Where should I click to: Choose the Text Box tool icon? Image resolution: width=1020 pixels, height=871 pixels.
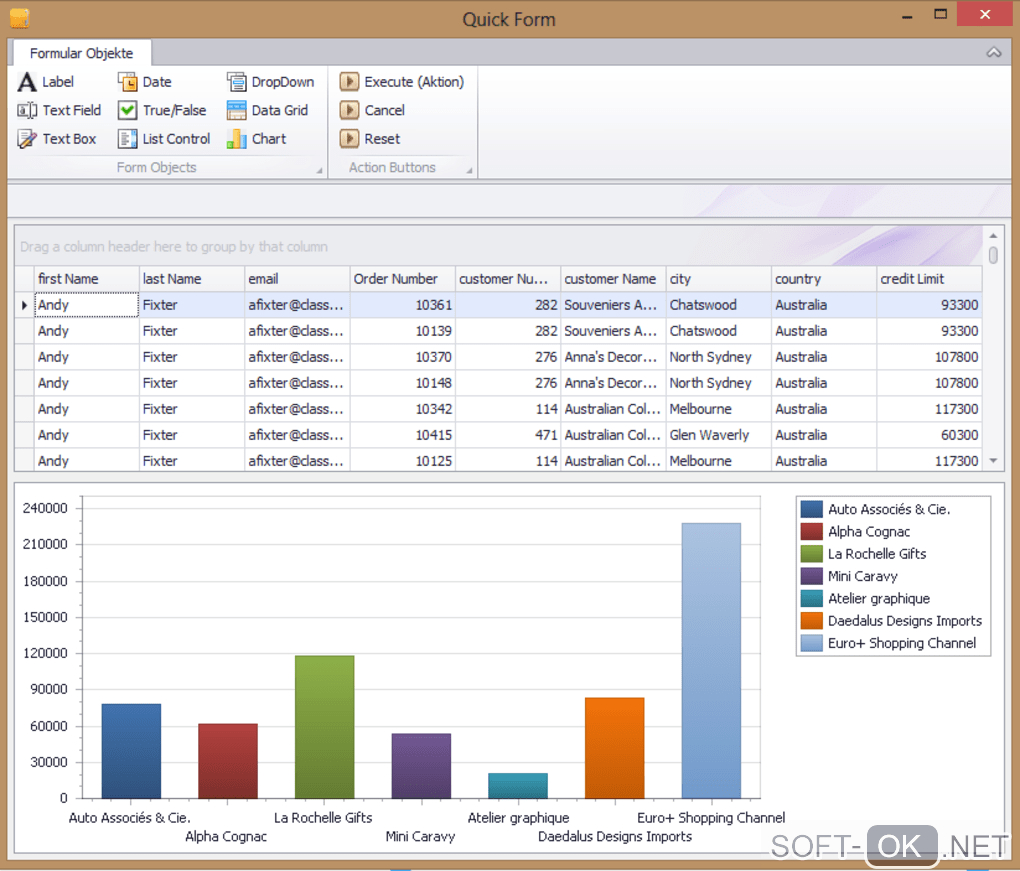(27, 139)
